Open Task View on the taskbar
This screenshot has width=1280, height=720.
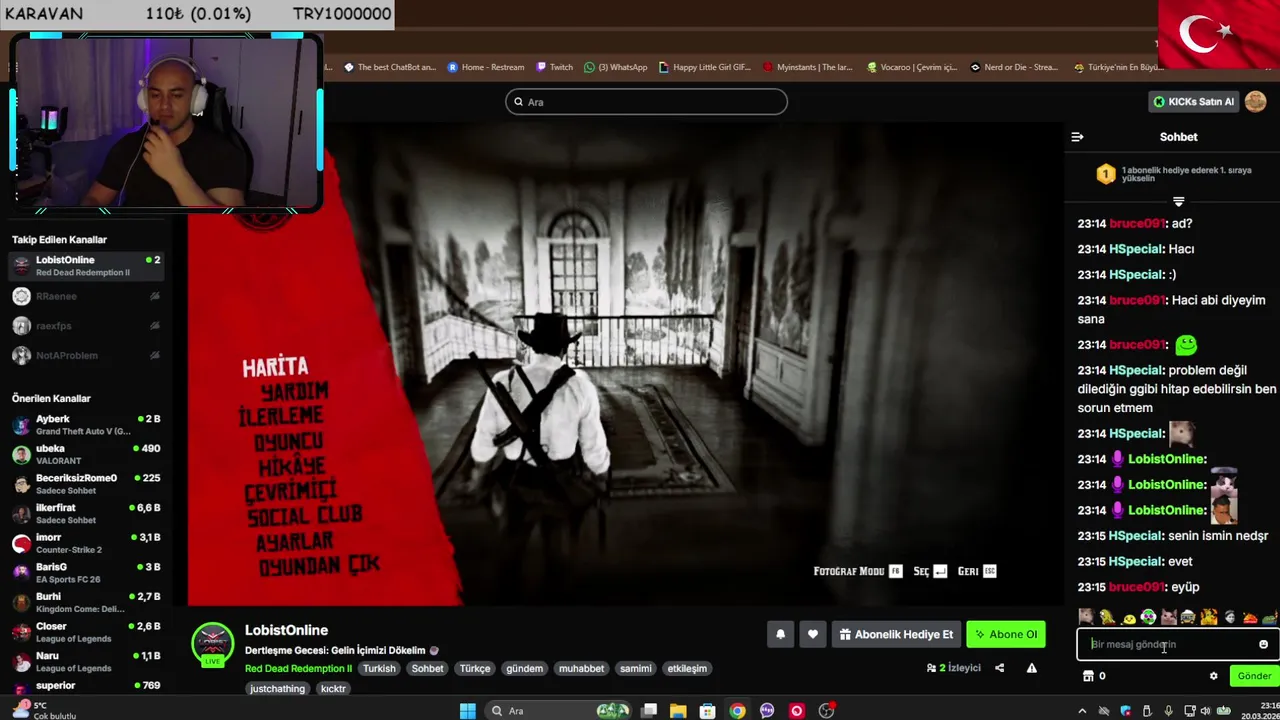tap(649, 711)
